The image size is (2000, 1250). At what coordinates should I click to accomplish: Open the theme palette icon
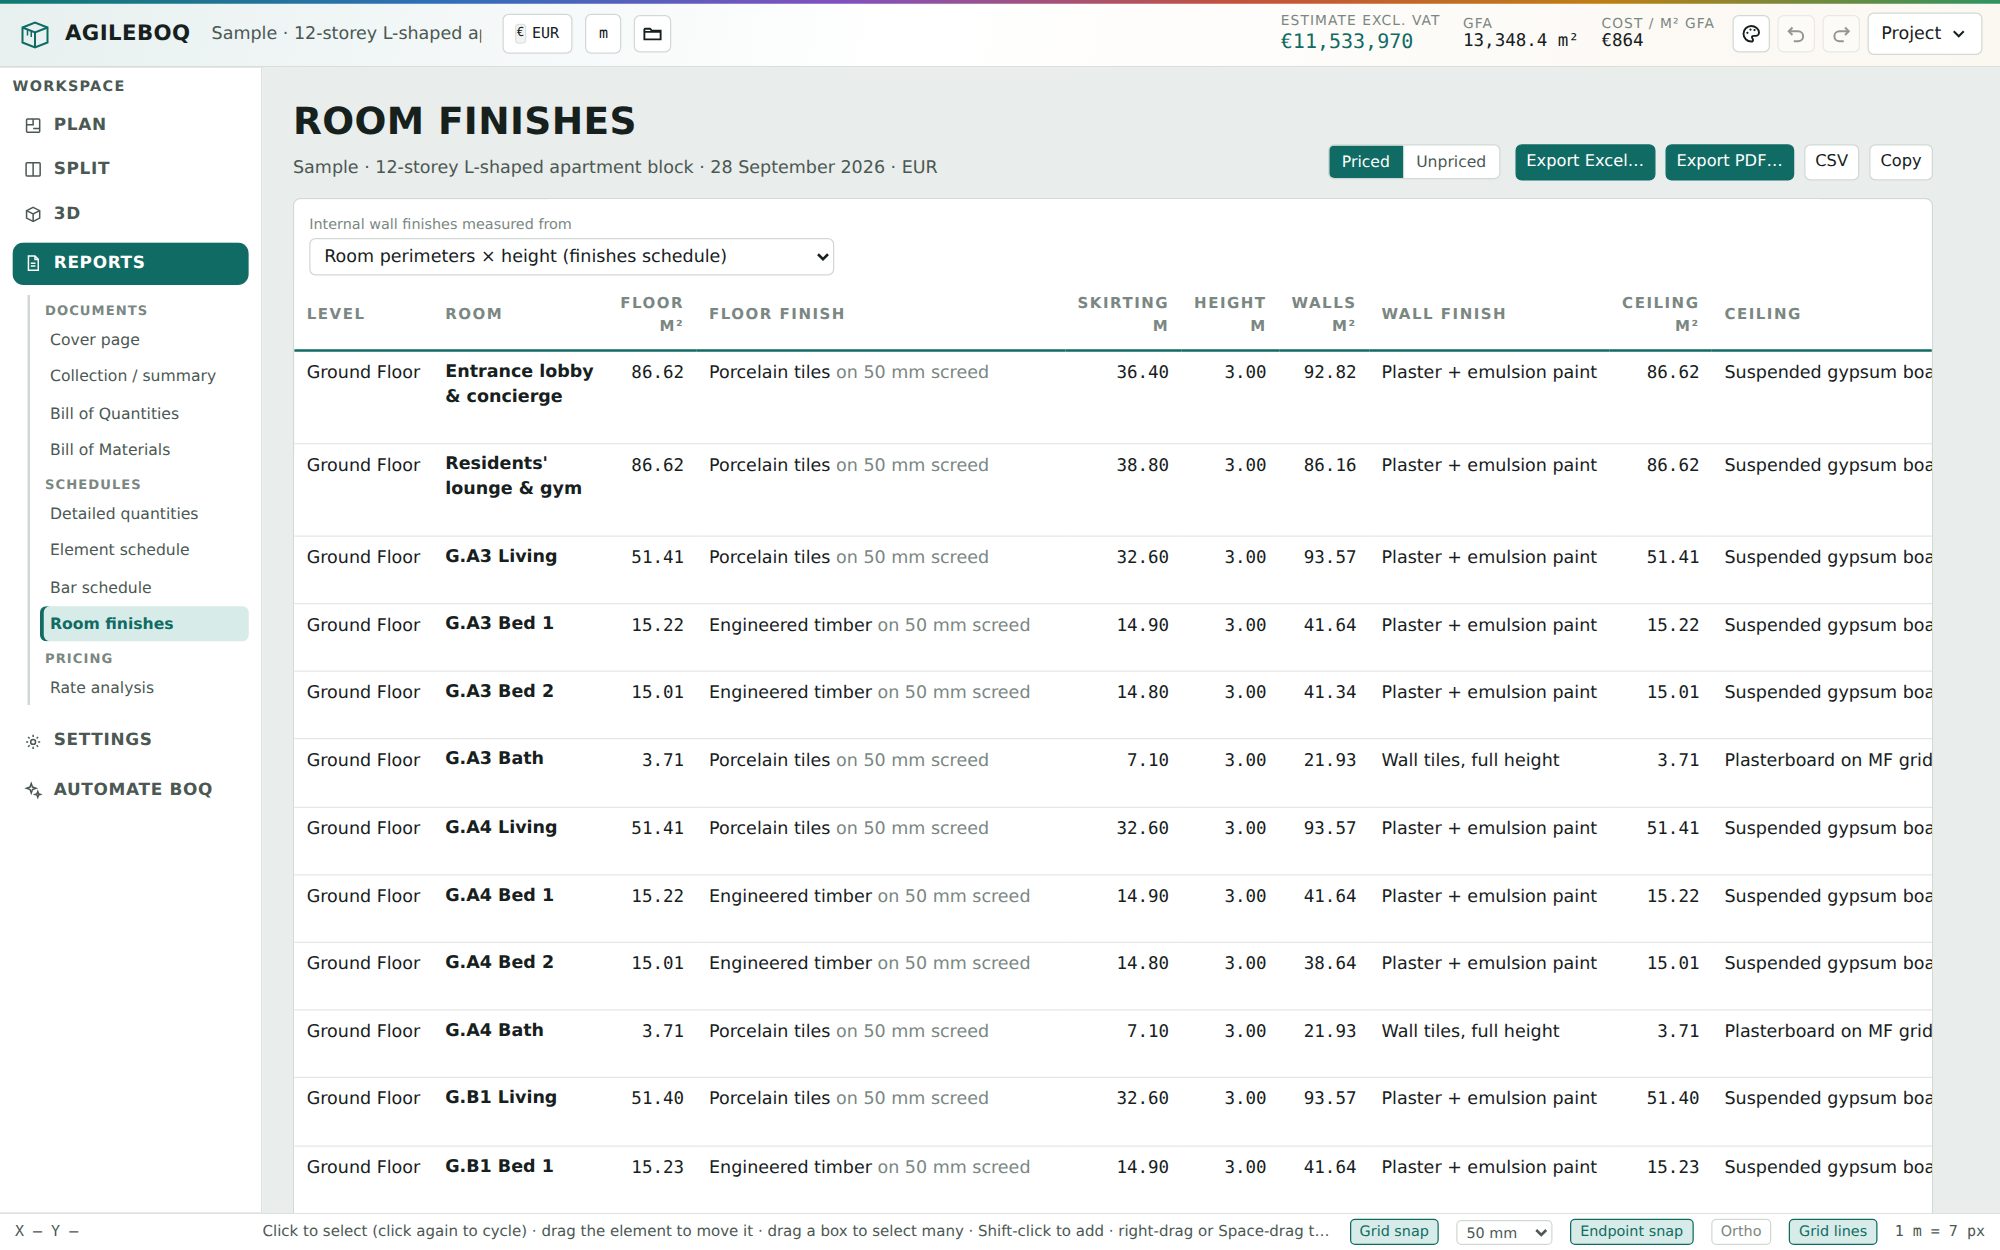1751,34
